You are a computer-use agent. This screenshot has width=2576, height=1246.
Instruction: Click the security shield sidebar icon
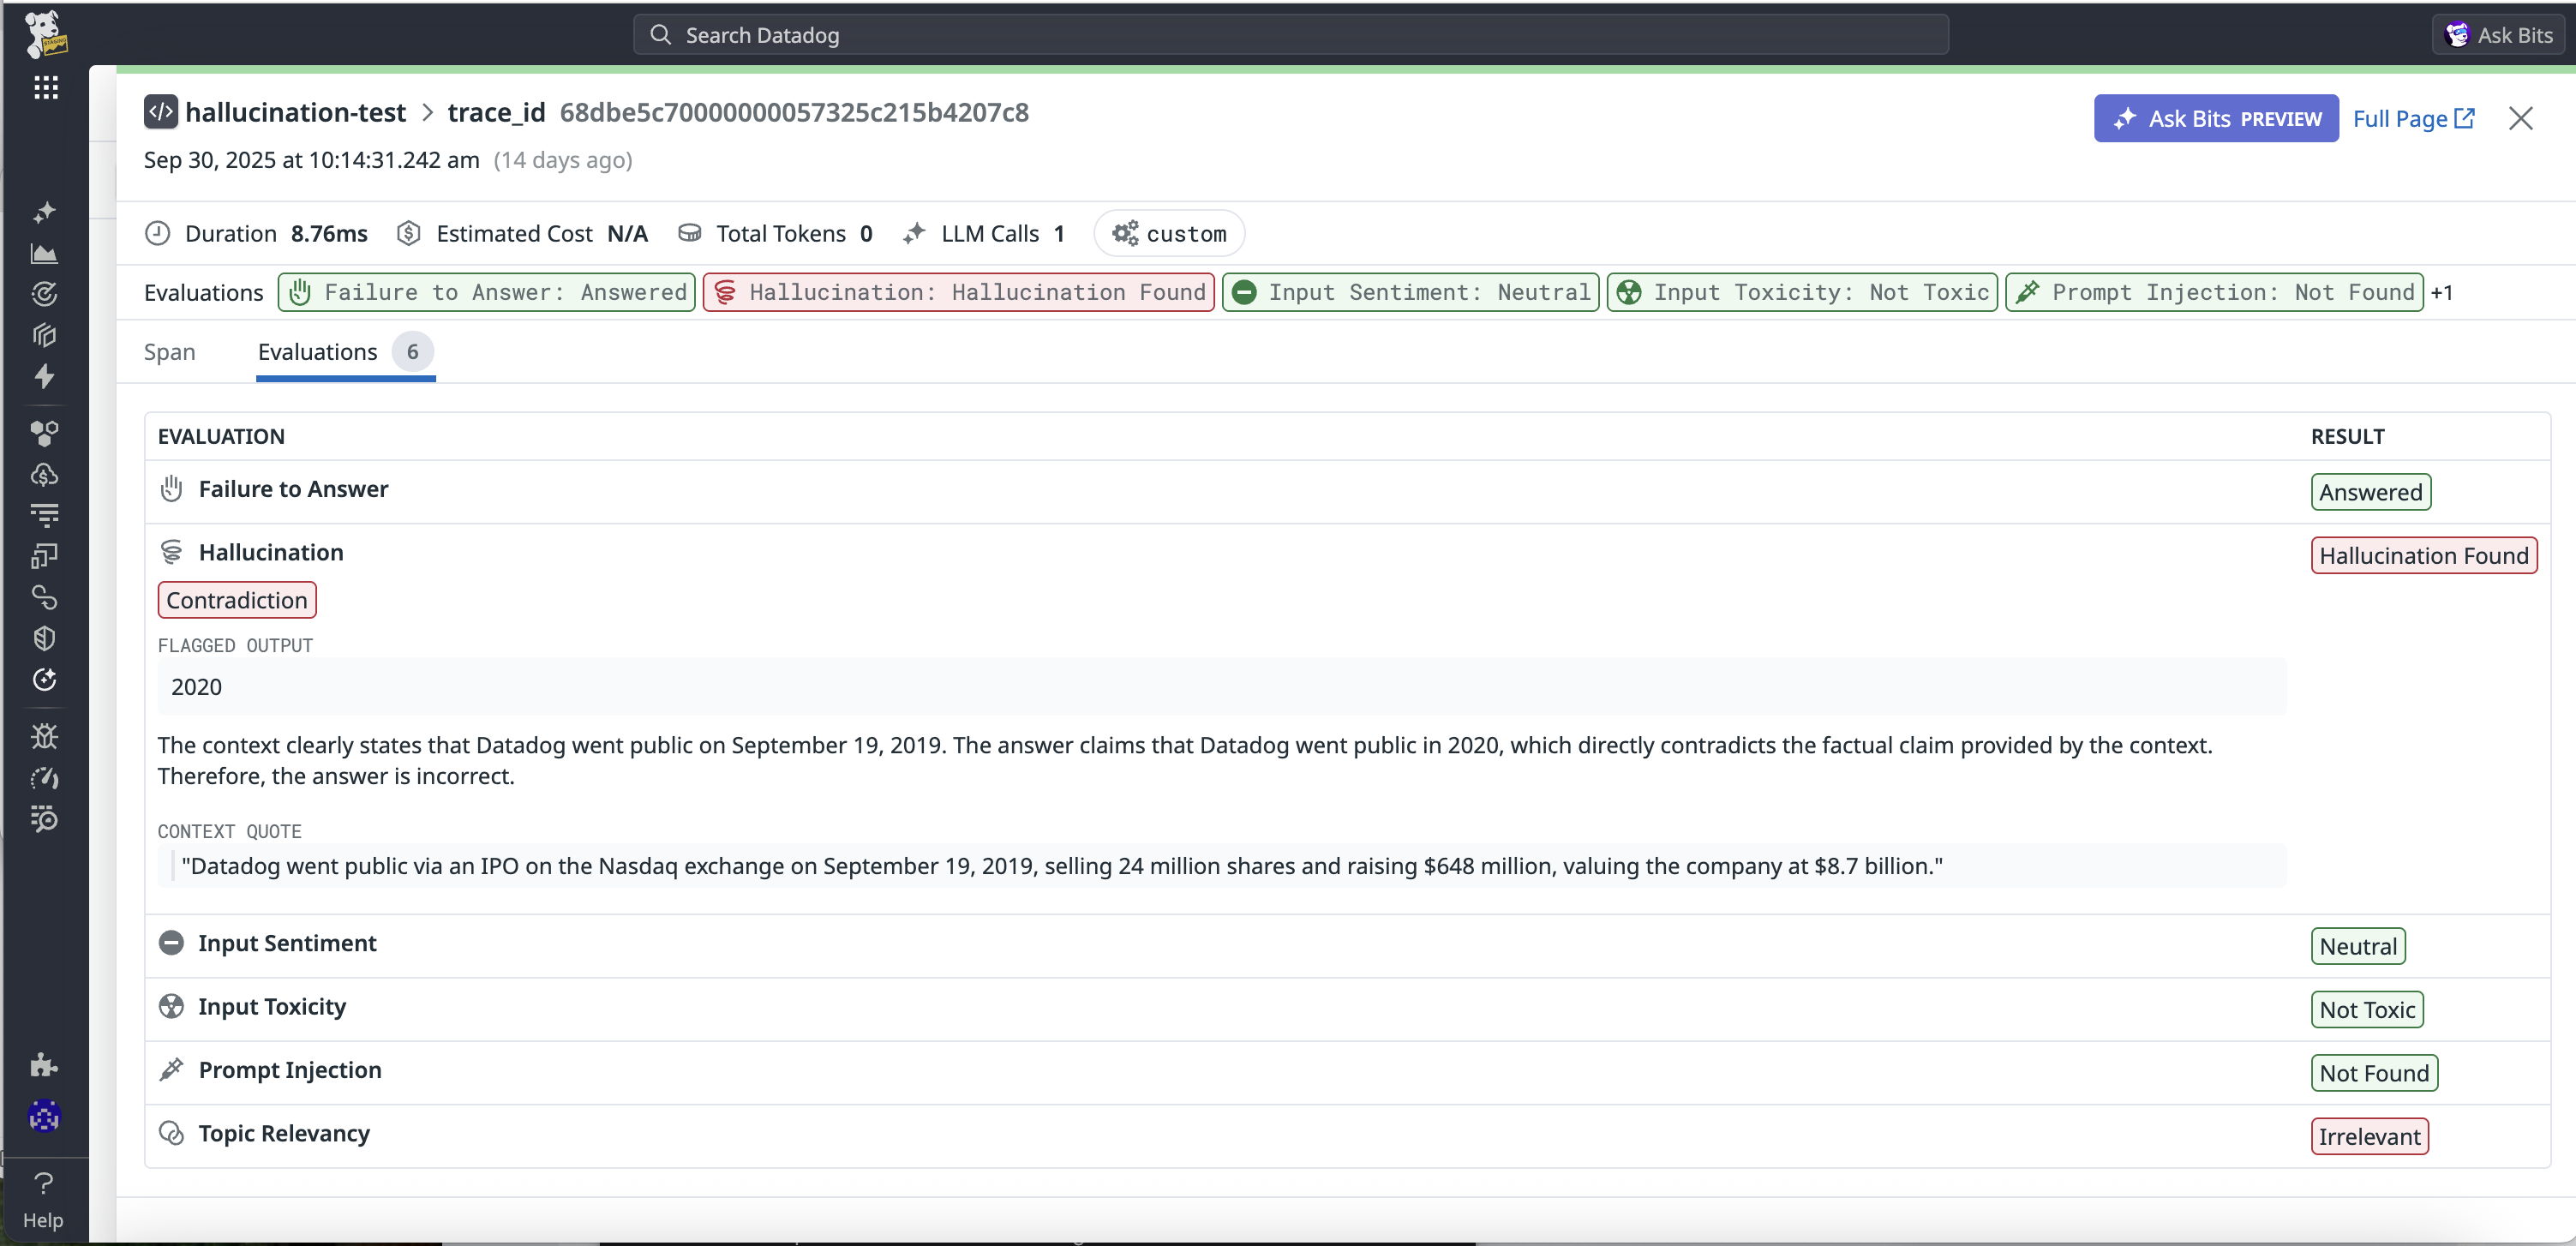coord(44,638)
